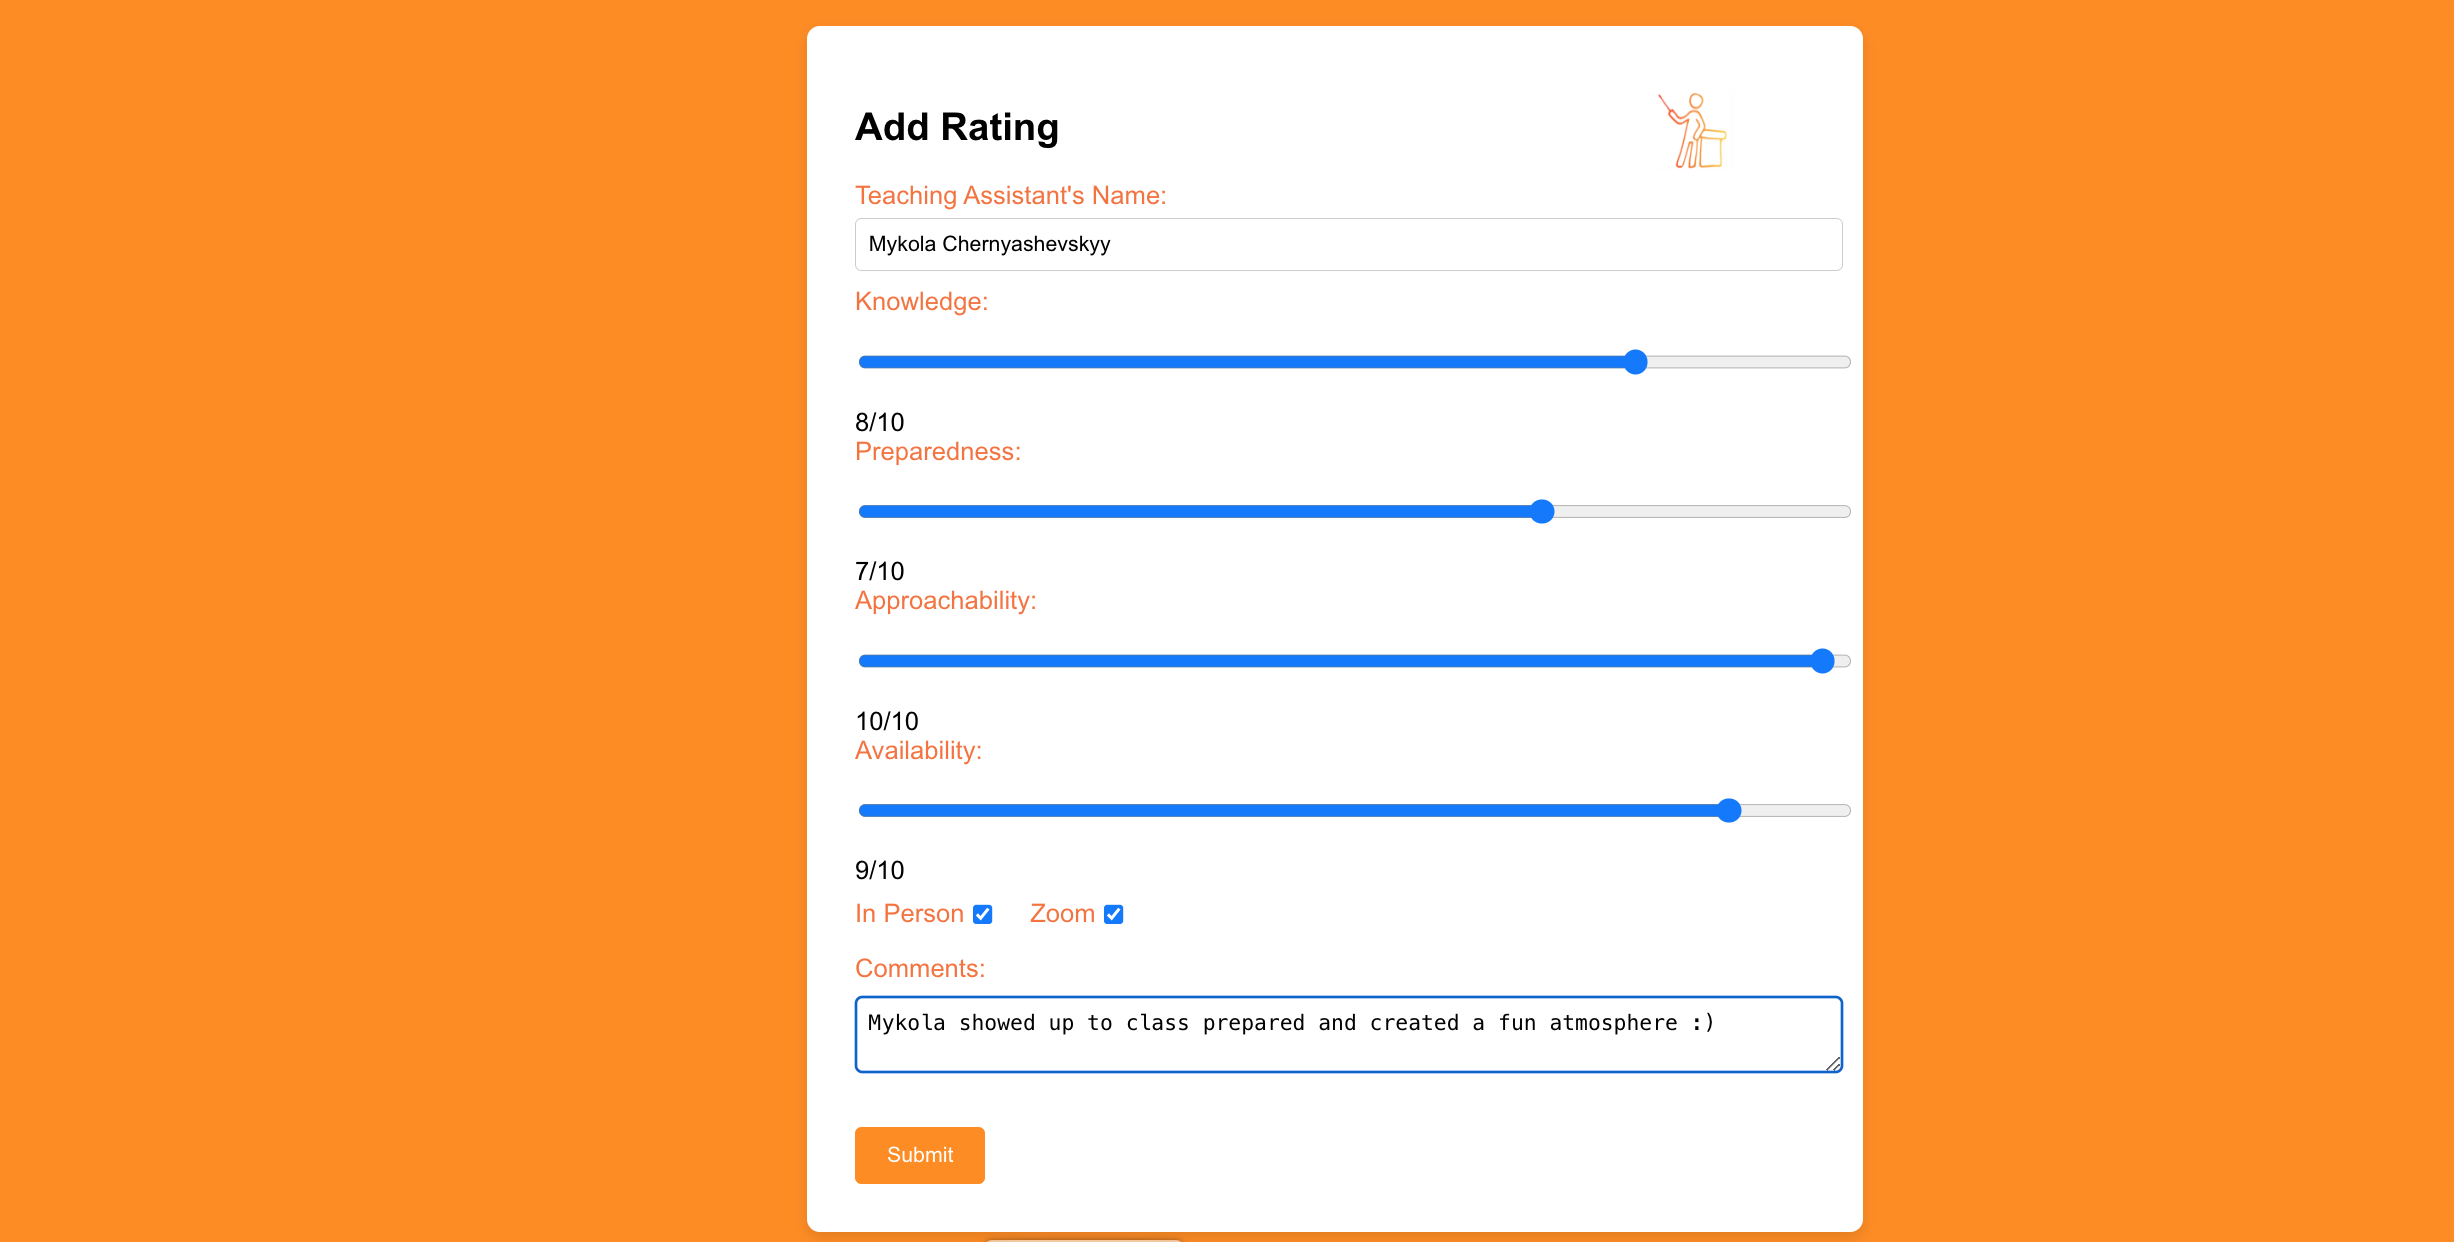
Task: Uncheck the Zoom checkbox
Action: [x=1114, y=915]
